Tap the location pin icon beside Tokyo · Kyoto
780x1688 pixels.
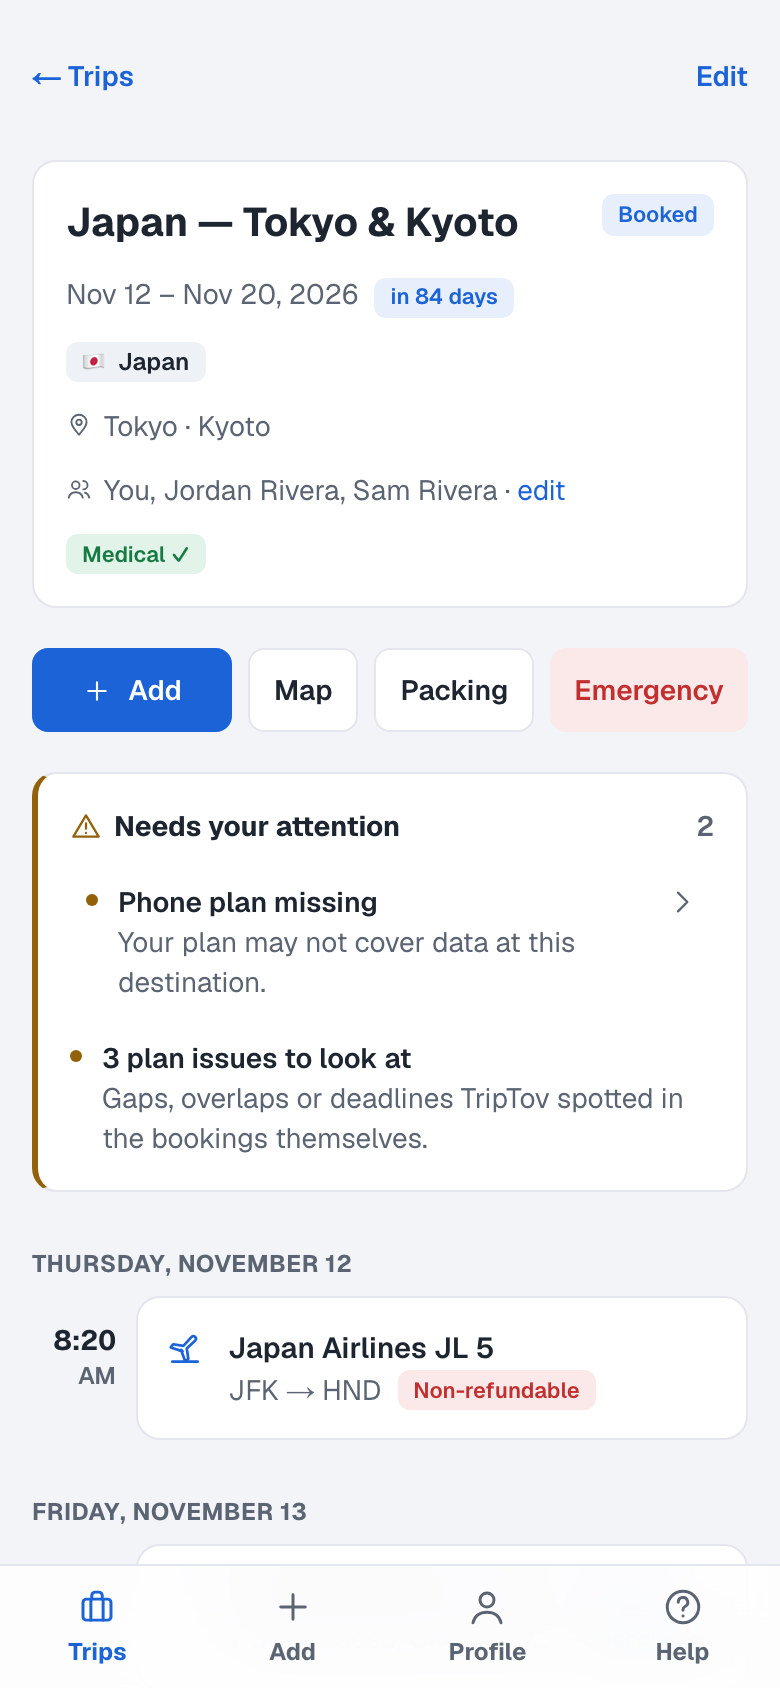tap(78, 426)
